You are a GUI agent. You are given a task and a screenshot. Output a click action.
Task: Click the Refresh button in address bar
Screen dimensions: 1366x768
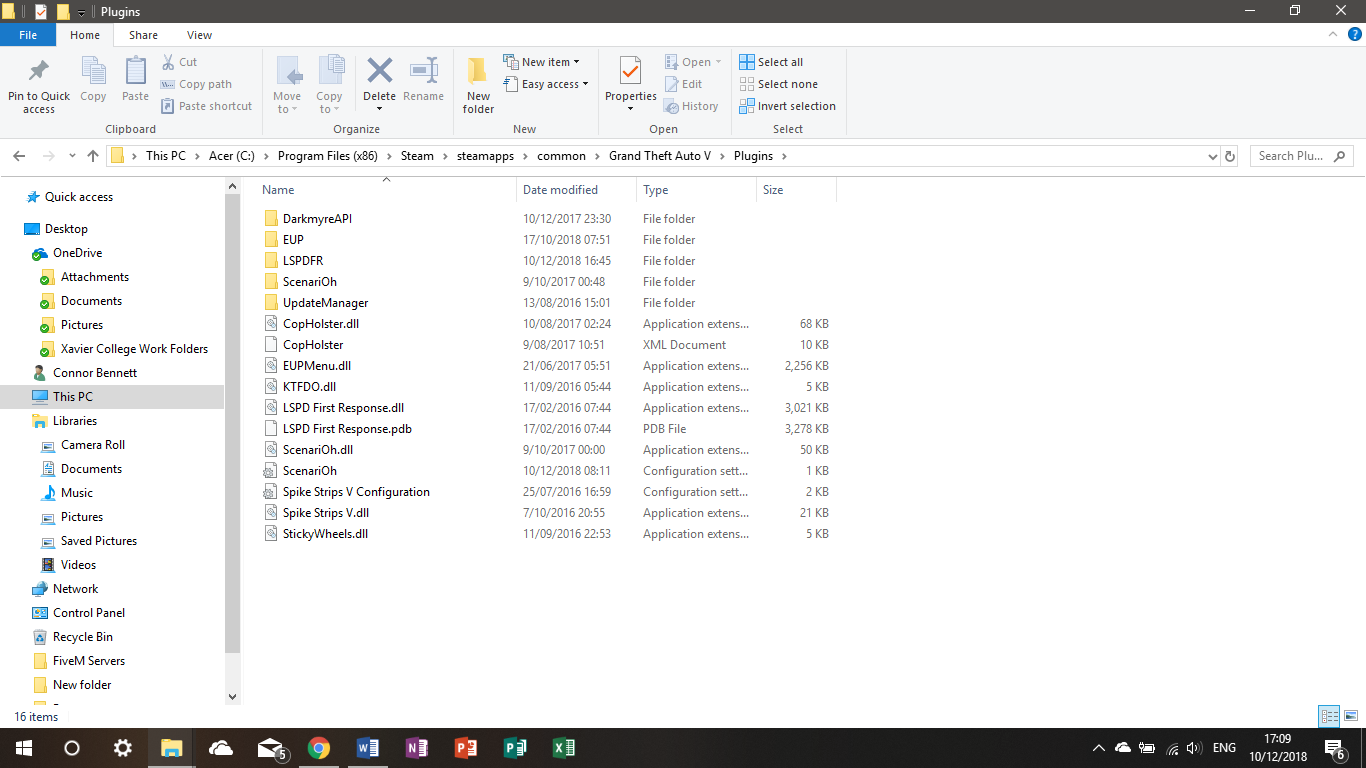[1230, 156]
